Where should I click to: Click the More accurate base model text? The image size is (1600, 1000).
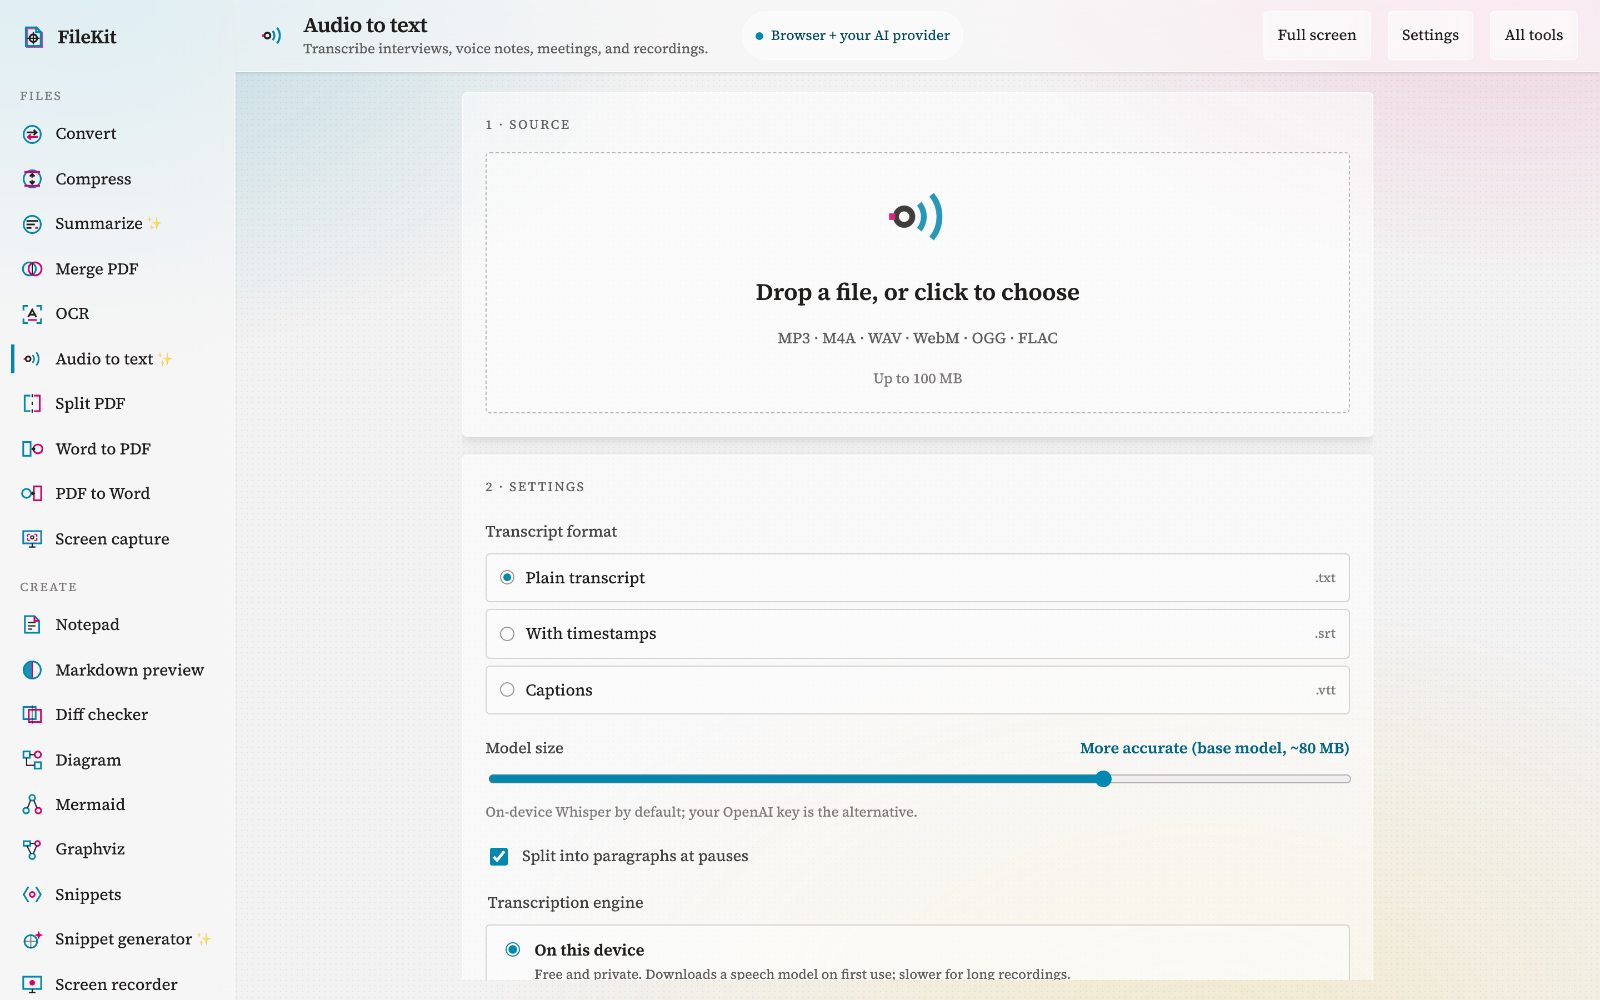coord(1214,748)
